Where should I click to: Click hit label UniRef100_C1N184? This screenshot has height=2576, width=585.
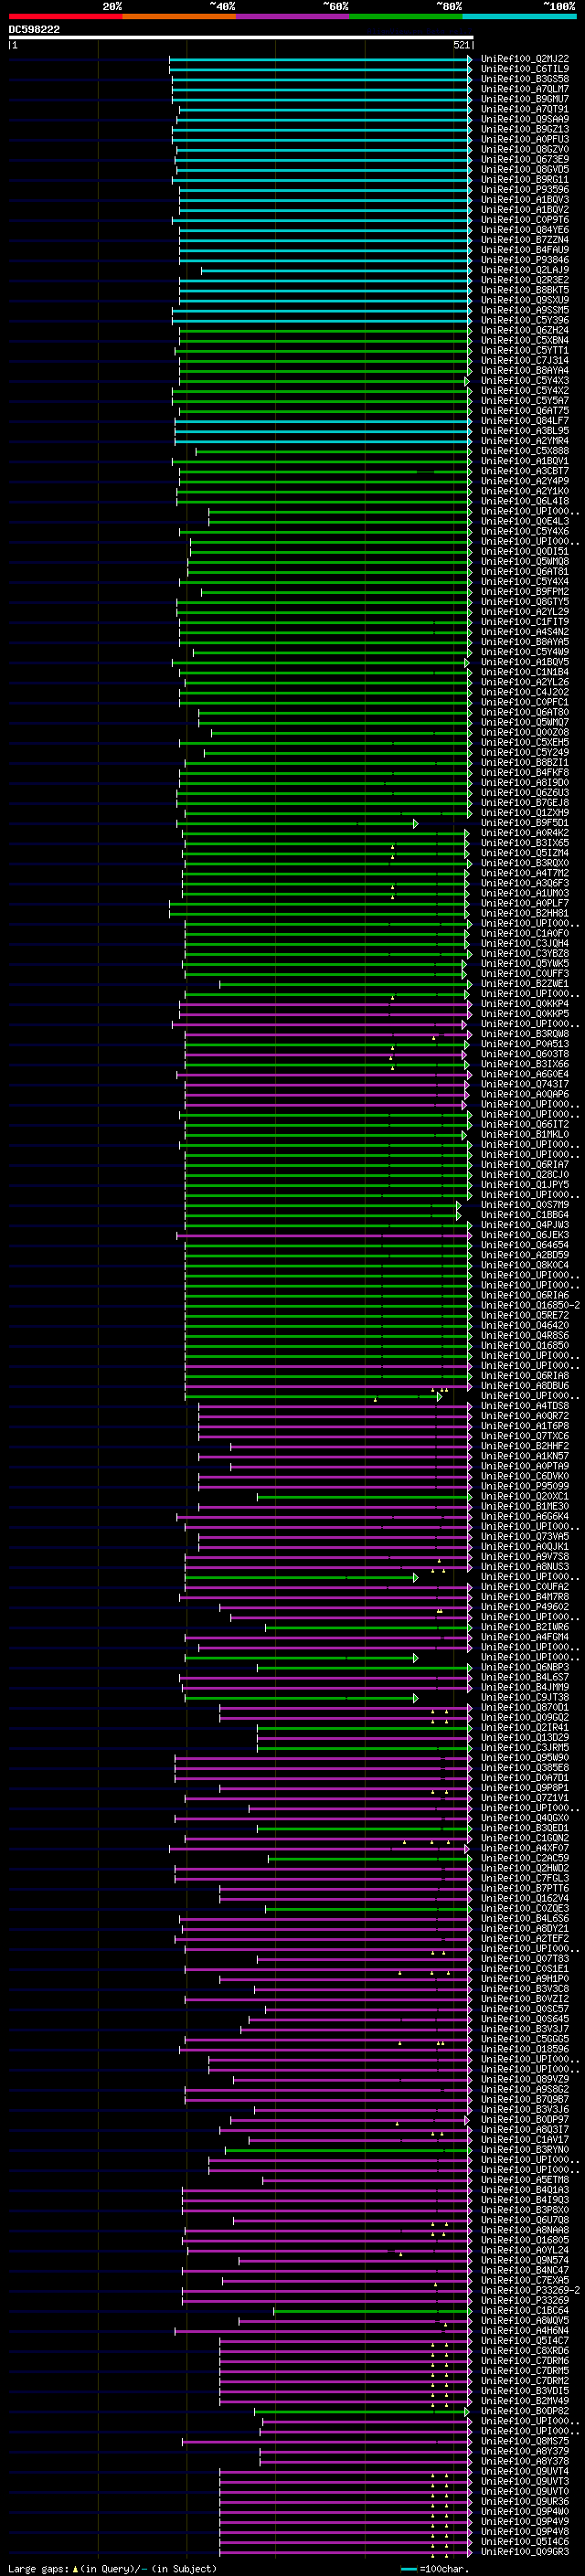525,672
